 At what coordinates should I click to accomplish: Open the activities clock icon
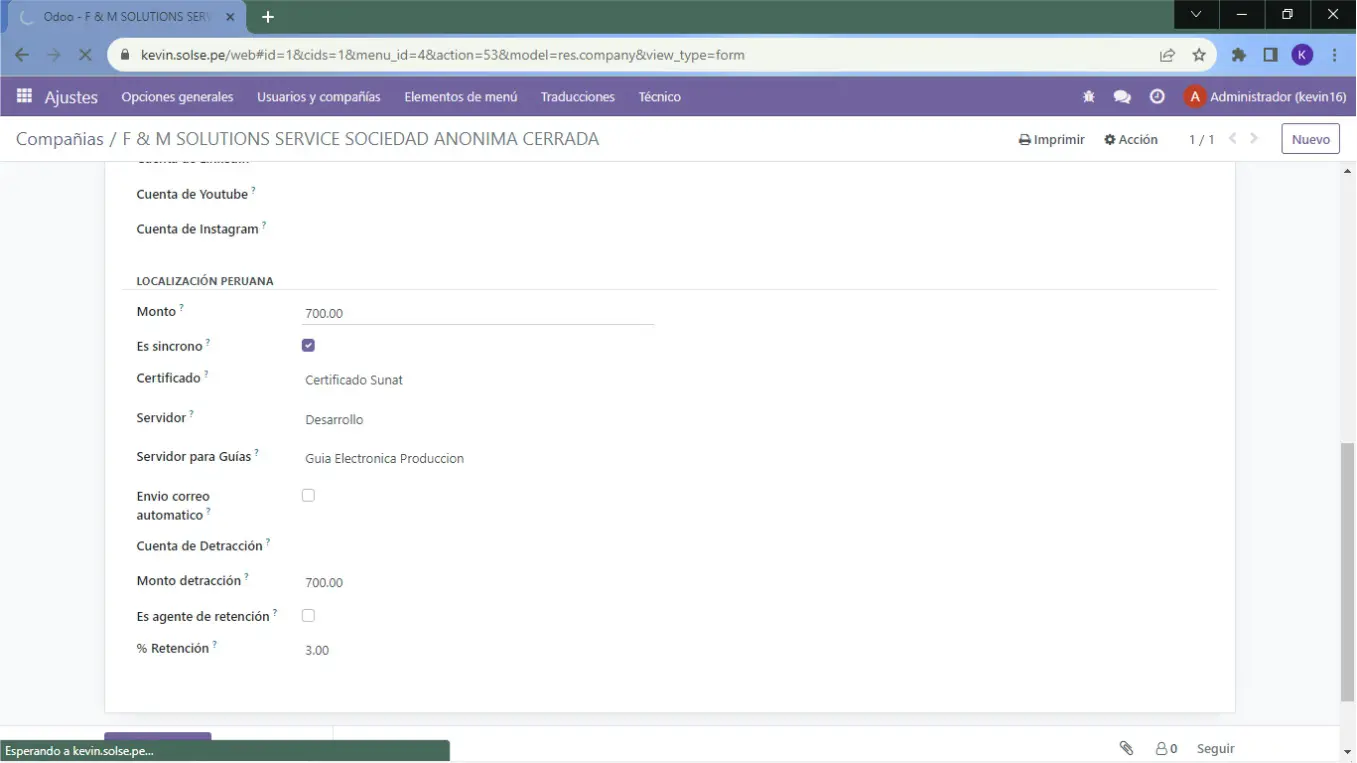click(1157, 97)
